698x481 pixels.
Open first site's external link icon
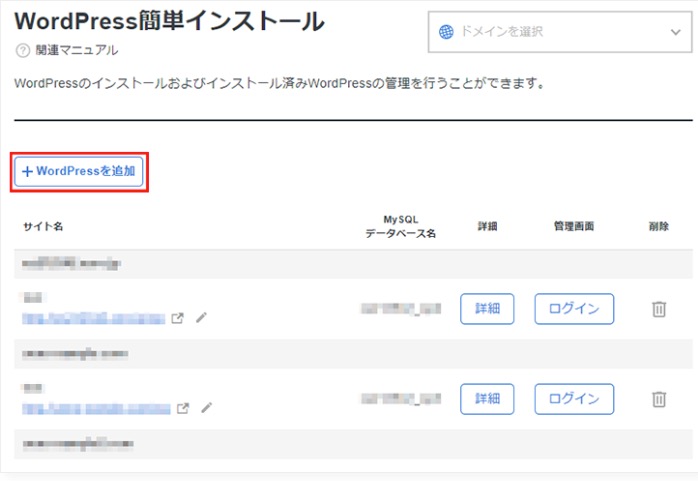[x=180, y=318]
